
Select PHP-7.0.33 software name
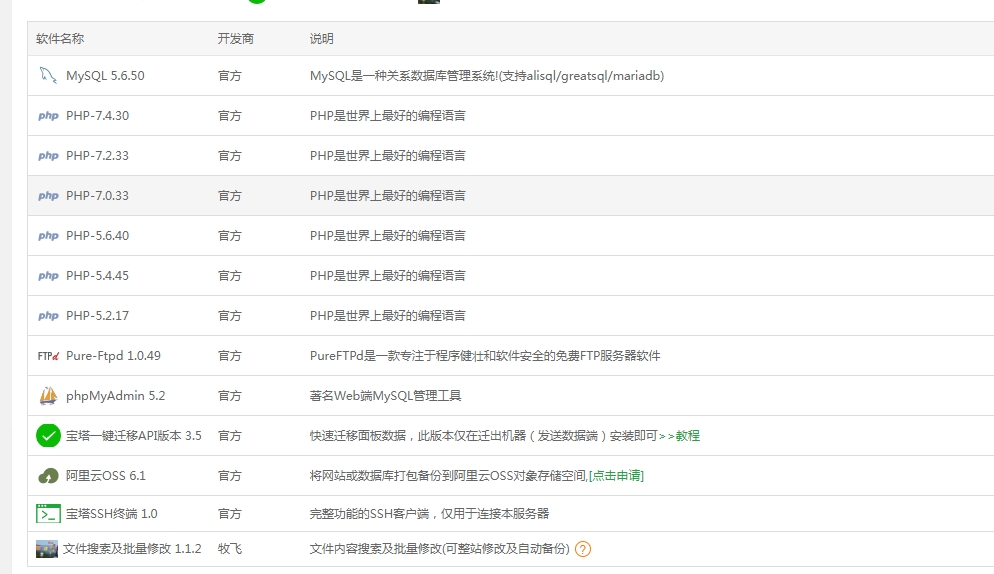[97, 195]
